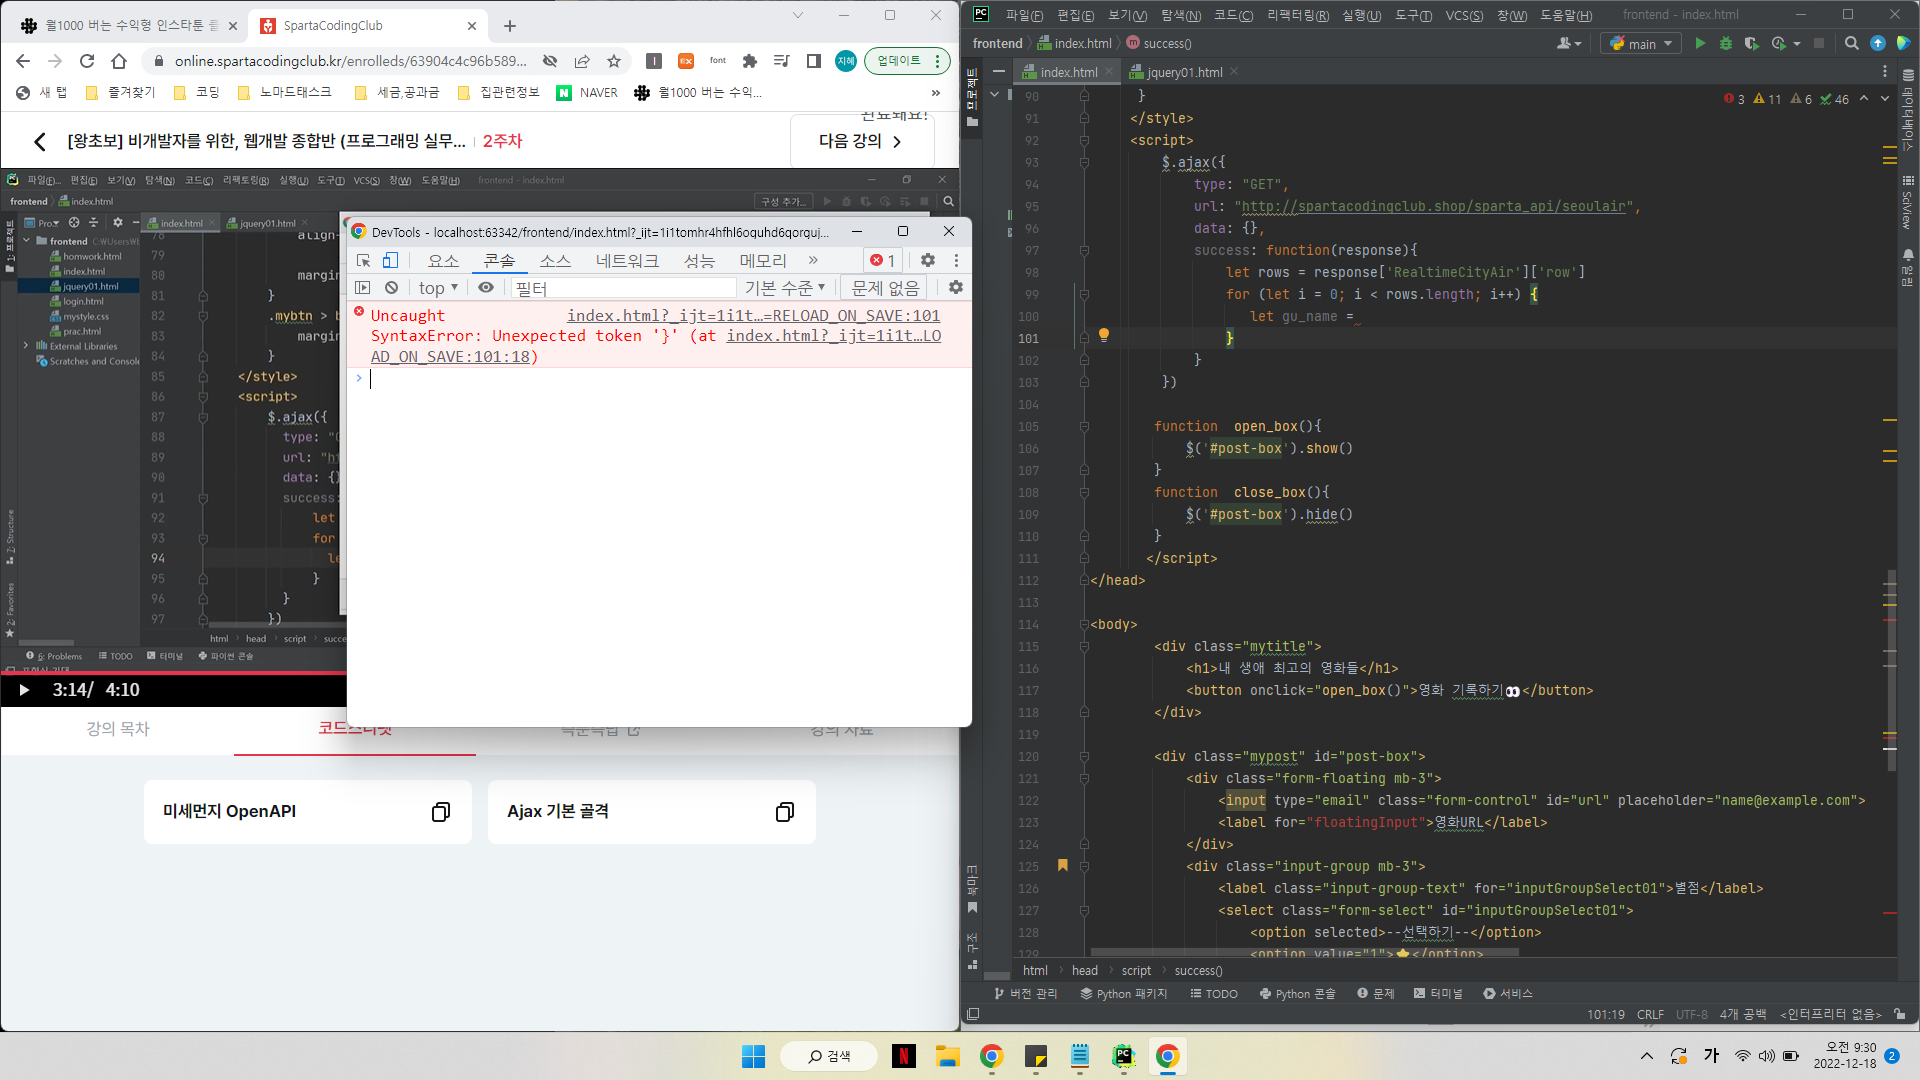Select the 강의 목차 tab on the course page
This screenshot has width=1920, height=1080.
(x=118, y=729)
